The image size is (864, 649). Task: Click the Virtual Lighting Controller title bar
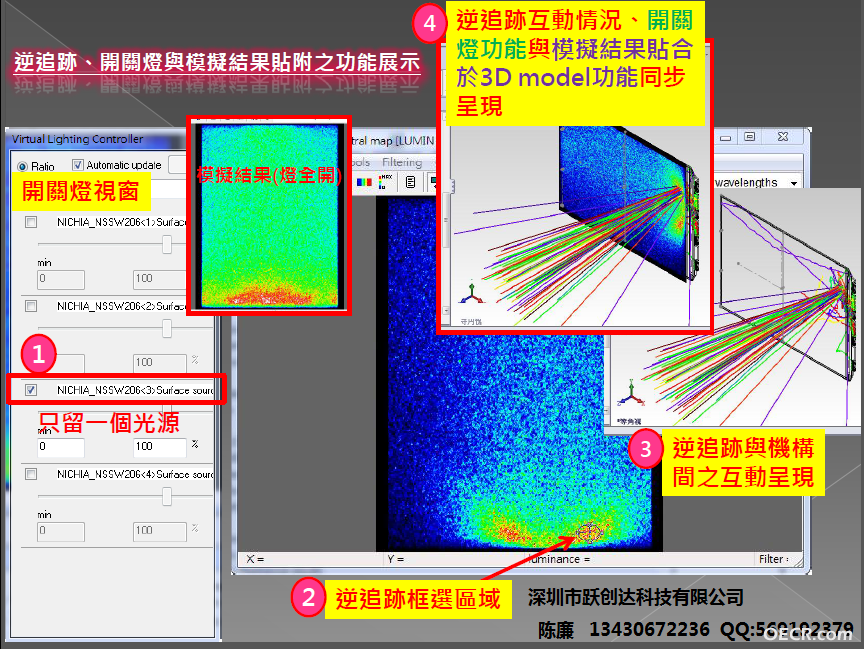[96, 139]
